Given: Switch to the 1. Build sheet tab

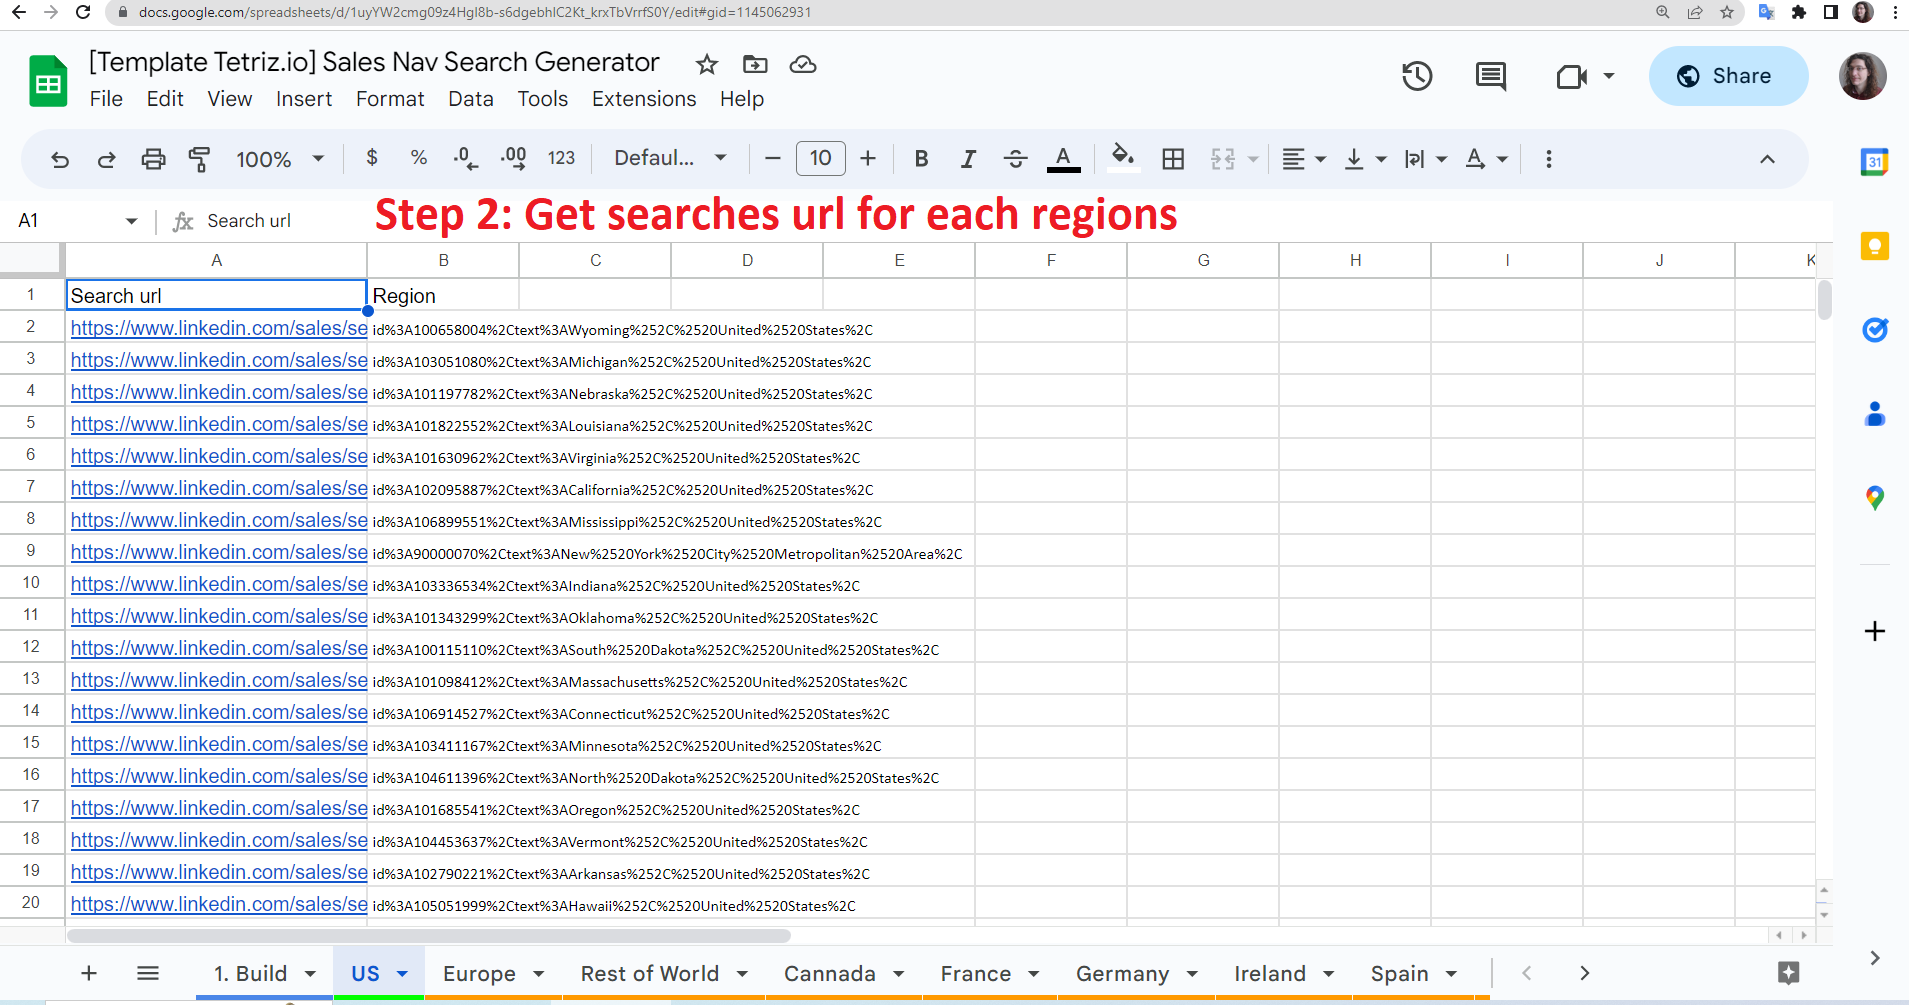Looking at the screenshot, I should tap(250, 974).
